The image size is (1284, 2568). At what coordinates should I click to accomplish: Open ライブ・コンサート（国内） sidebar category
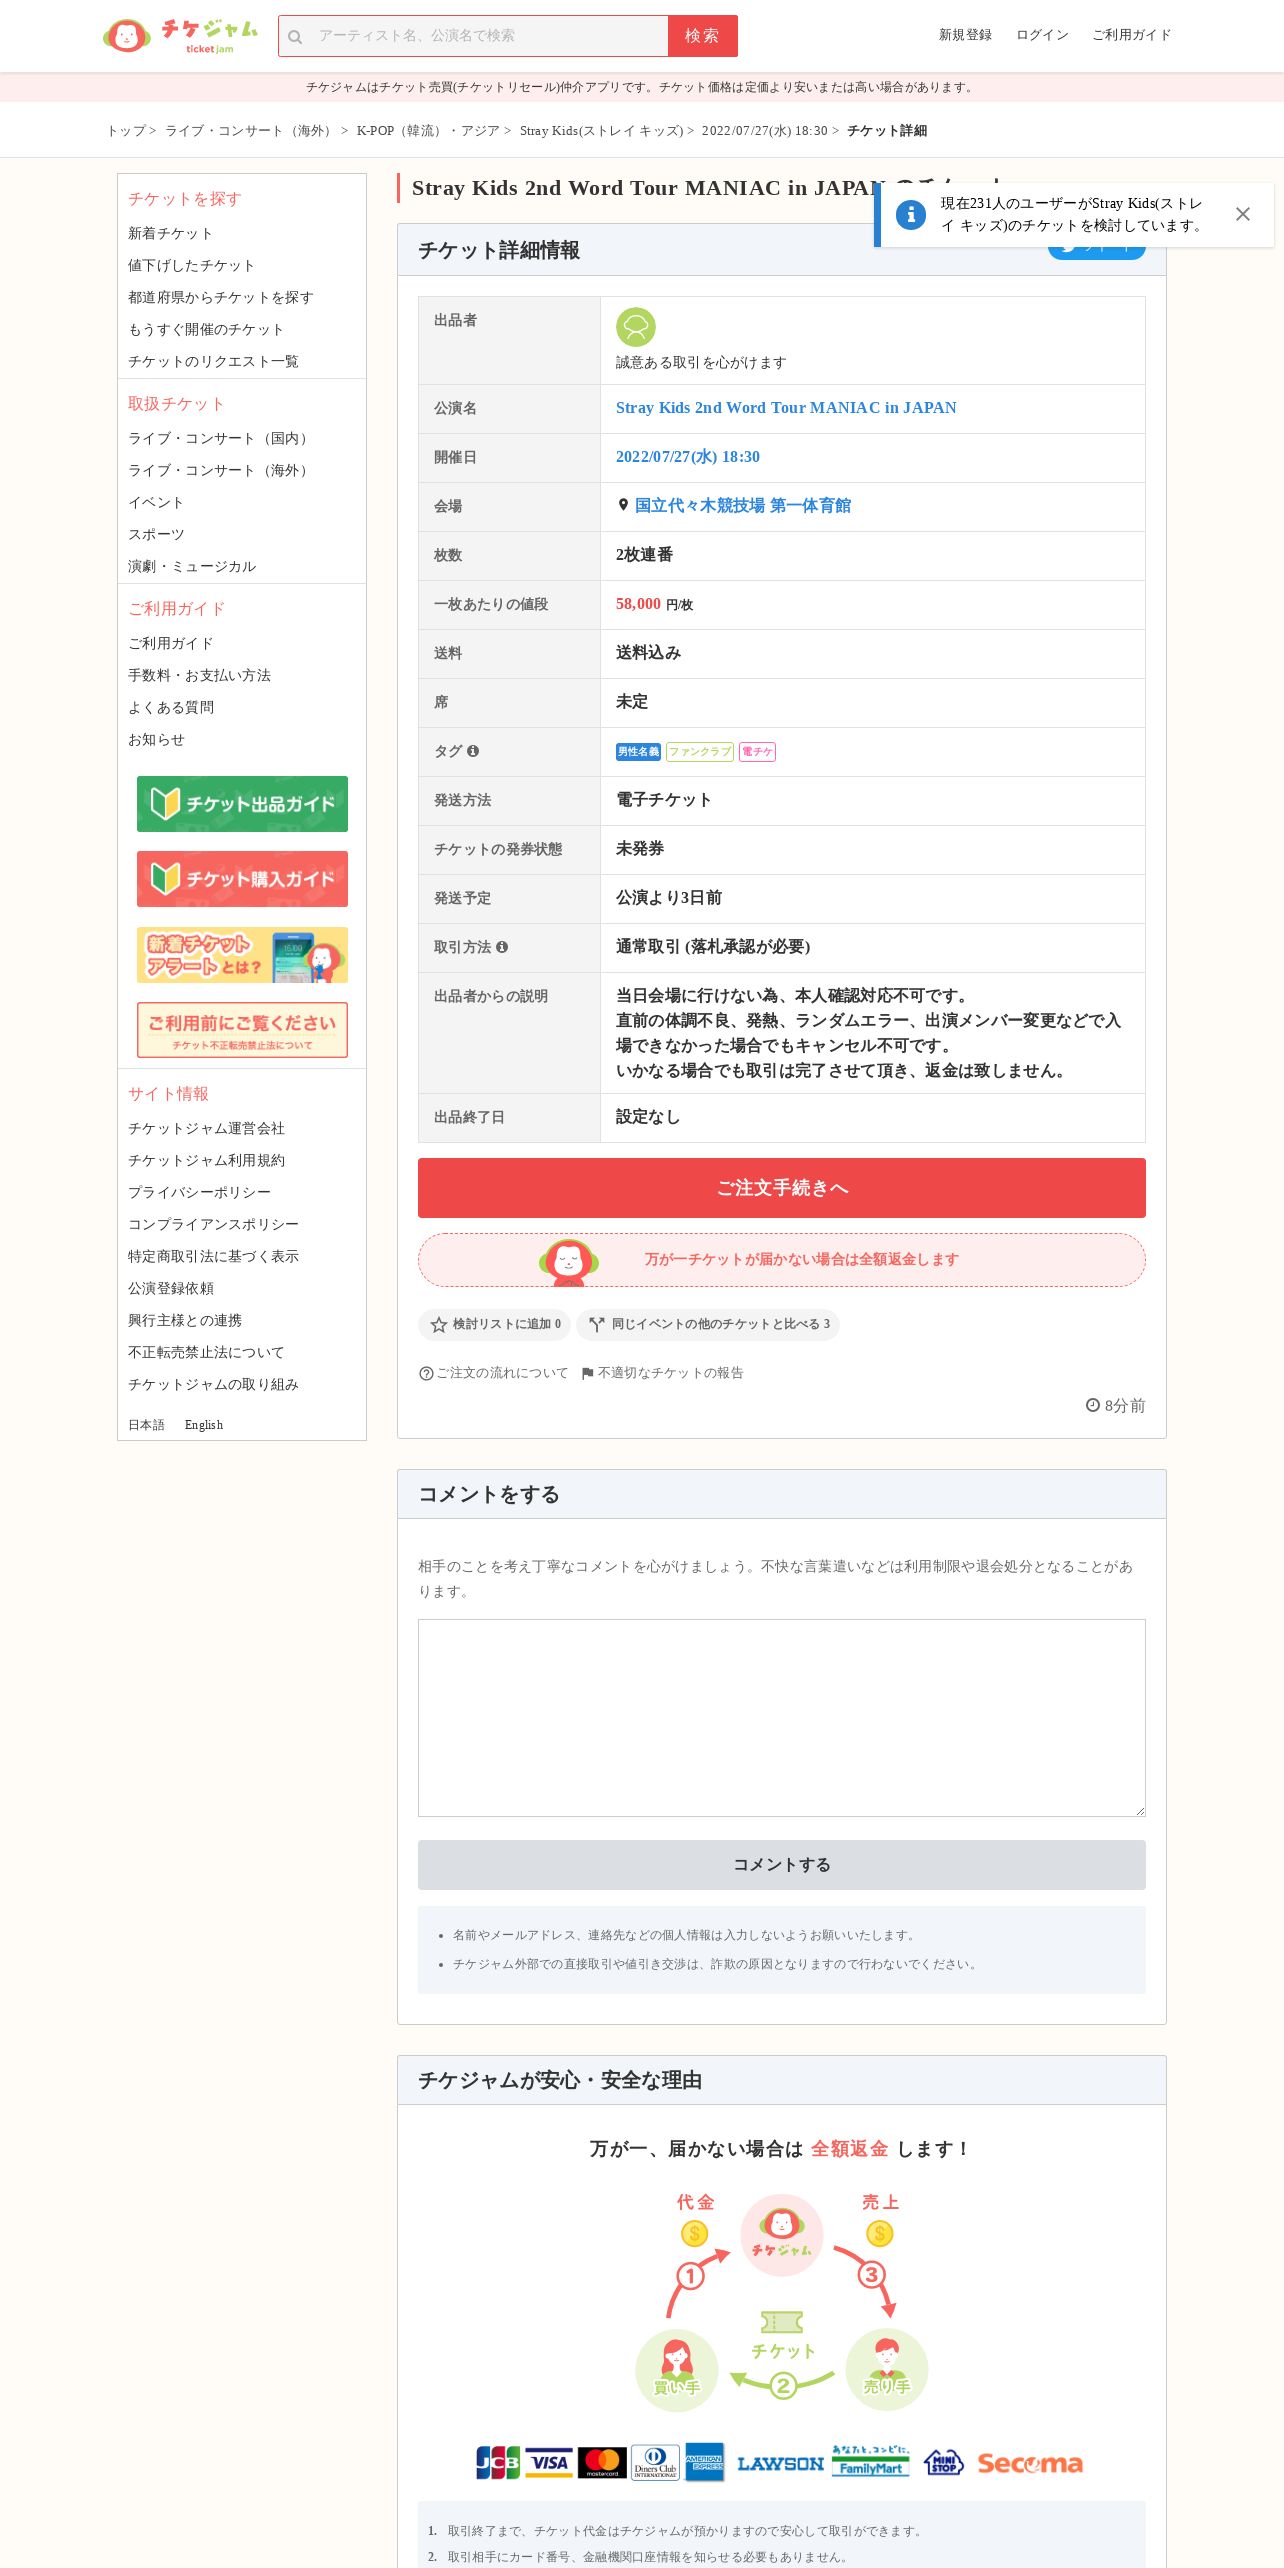coord(220,439)
